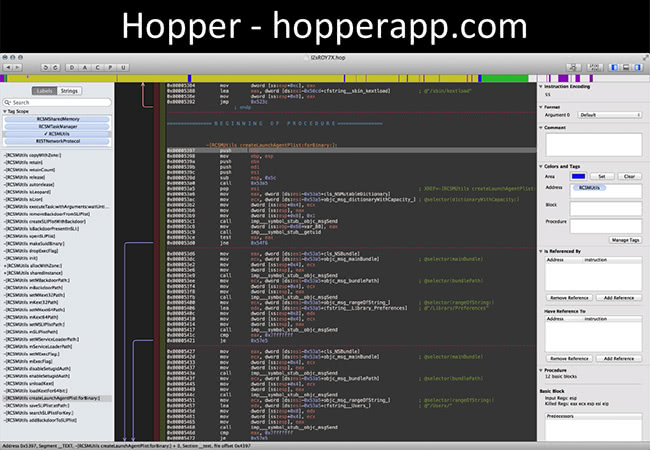Viewport: 650px width, 450px height.
Task: Navigate forward with the right arrow toolbar button
Action: click(x=17, y=67)
